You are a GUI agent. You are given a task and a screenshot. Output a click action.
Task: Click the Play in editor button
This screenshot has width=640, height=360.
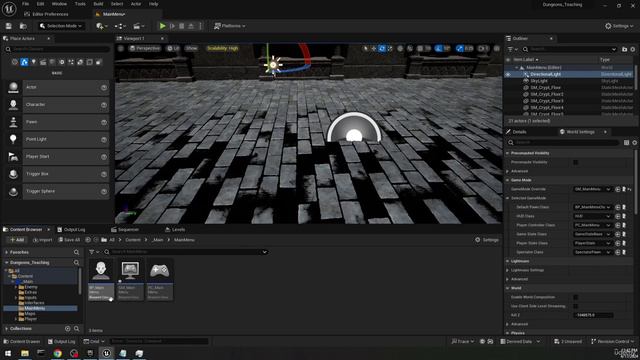point(162,26)
